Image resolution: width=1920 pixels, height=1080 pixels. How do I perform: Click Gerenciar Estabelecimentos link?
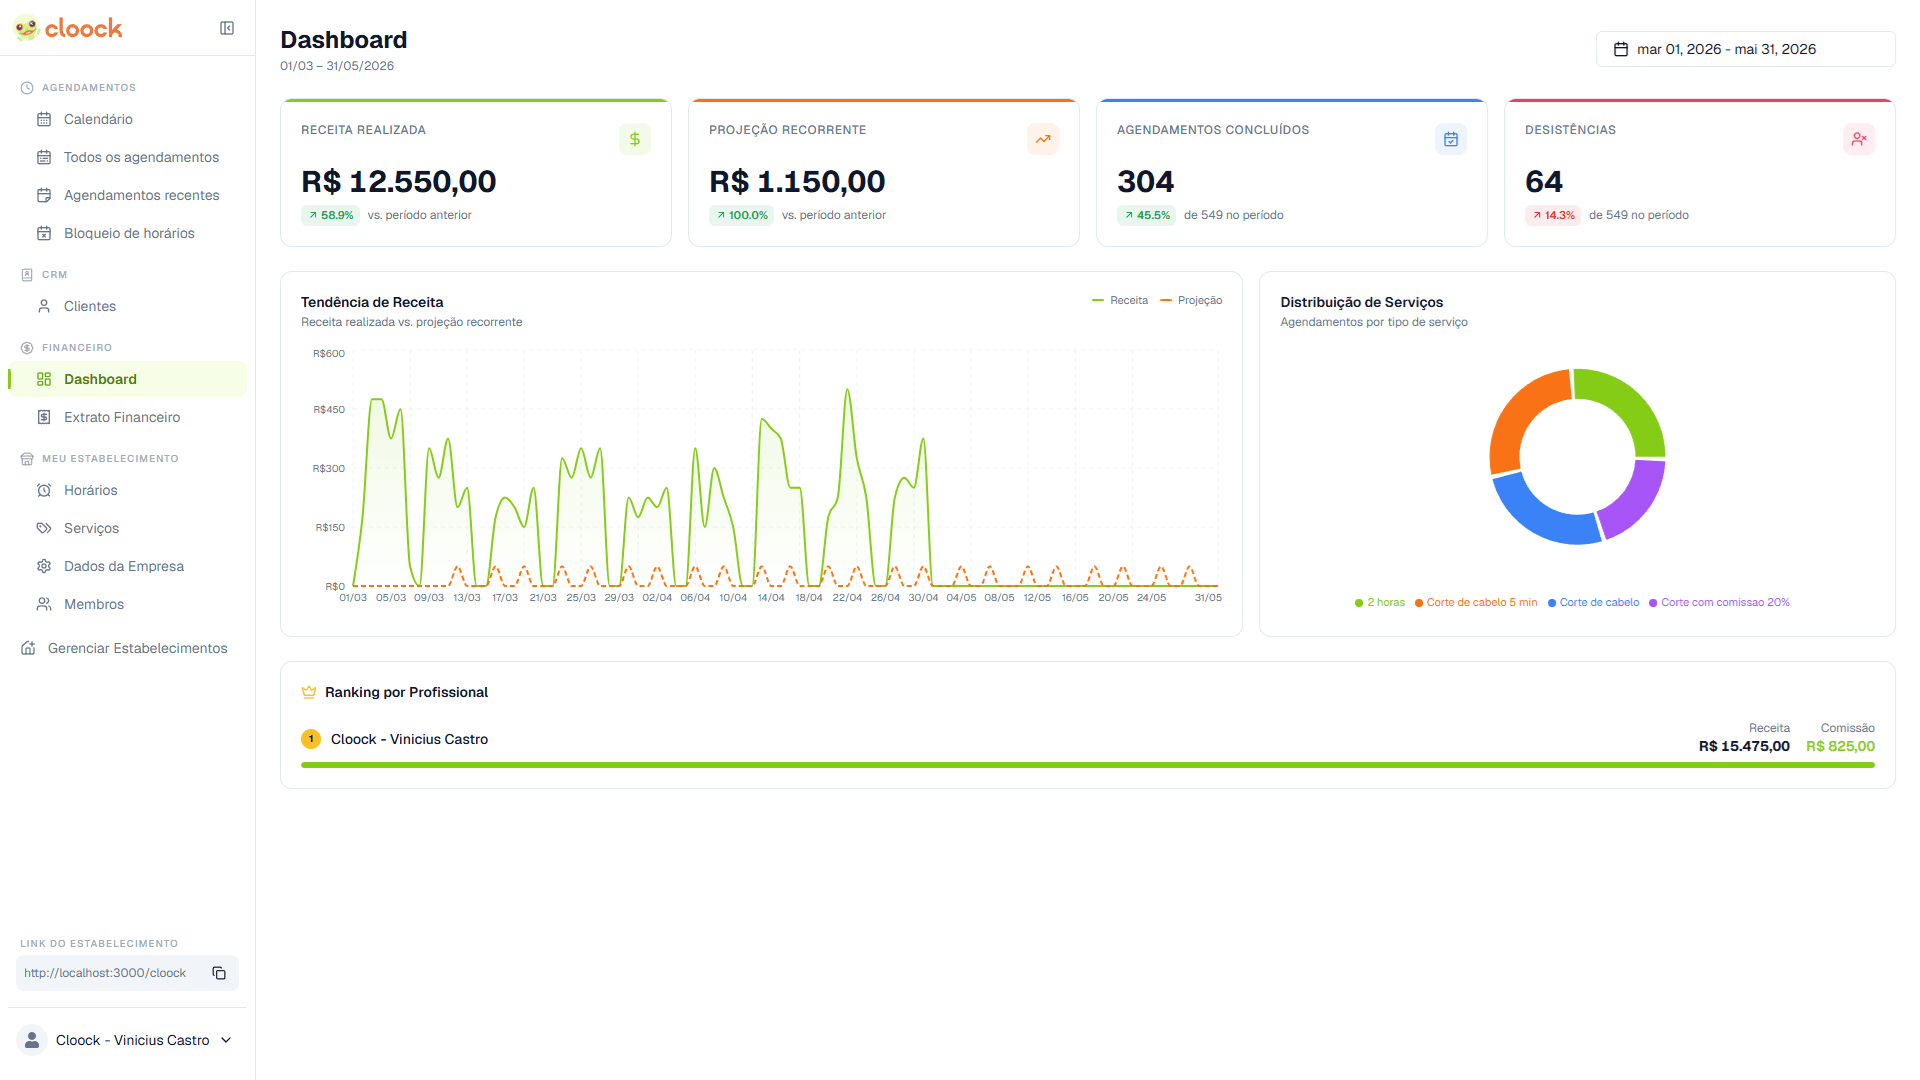point(137,647)
